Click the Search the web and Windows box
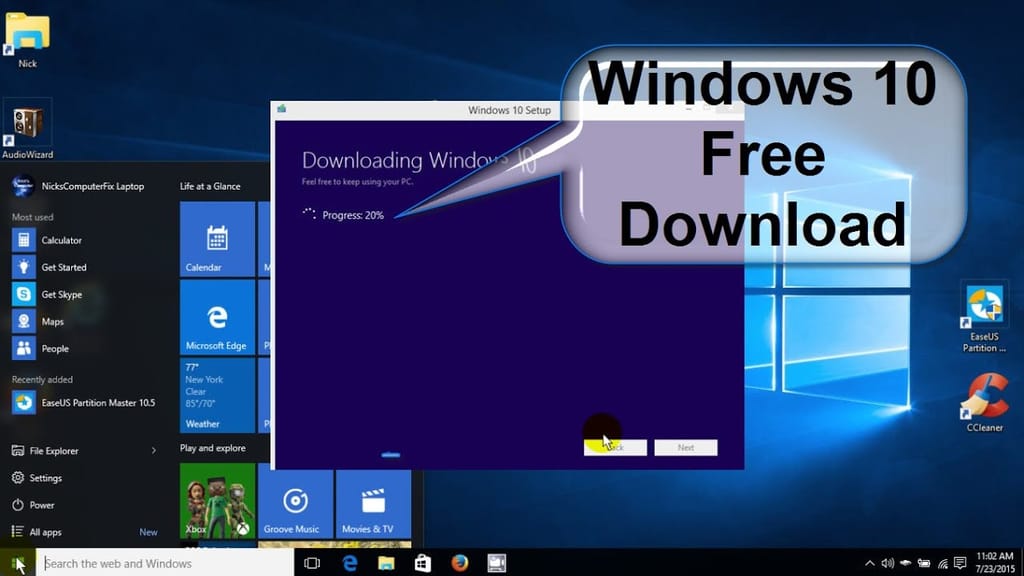Image resolution: width=1024 pixels, height=576 pixels. [x=166, y=563]
